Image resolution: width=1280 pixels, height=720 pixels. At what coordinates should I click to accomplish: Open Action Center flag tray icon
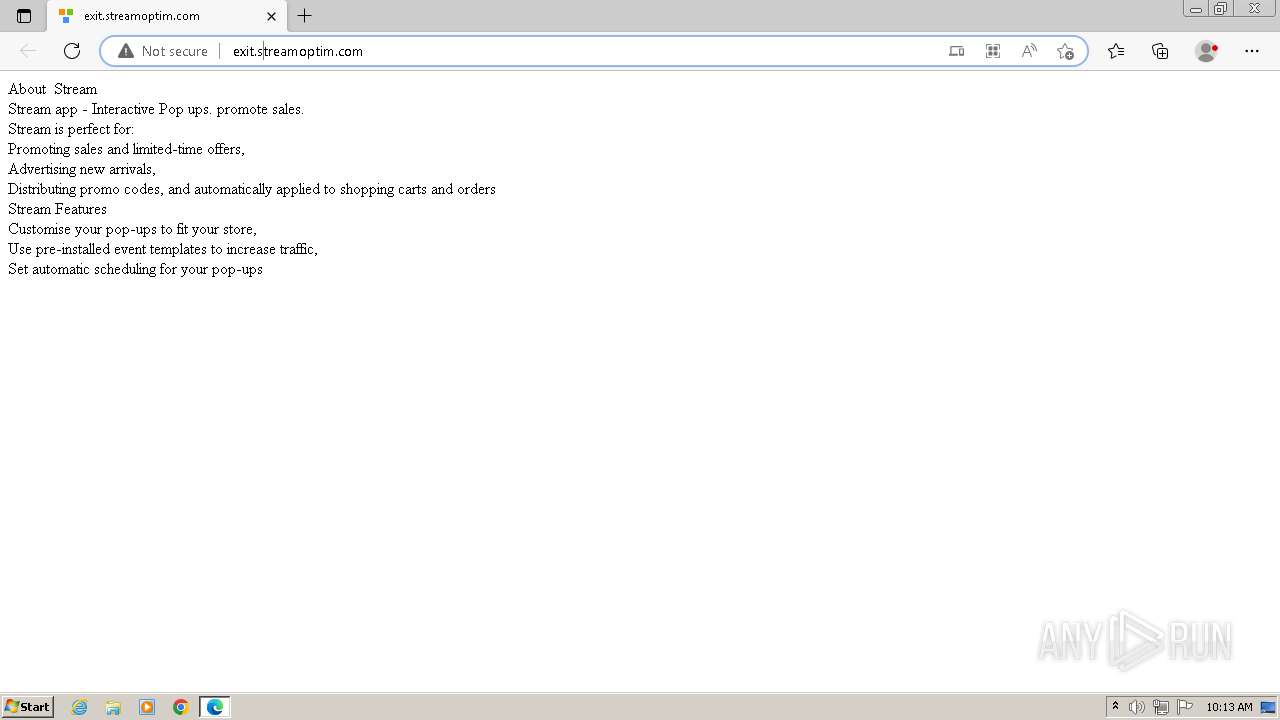(x=1185, y=707)
